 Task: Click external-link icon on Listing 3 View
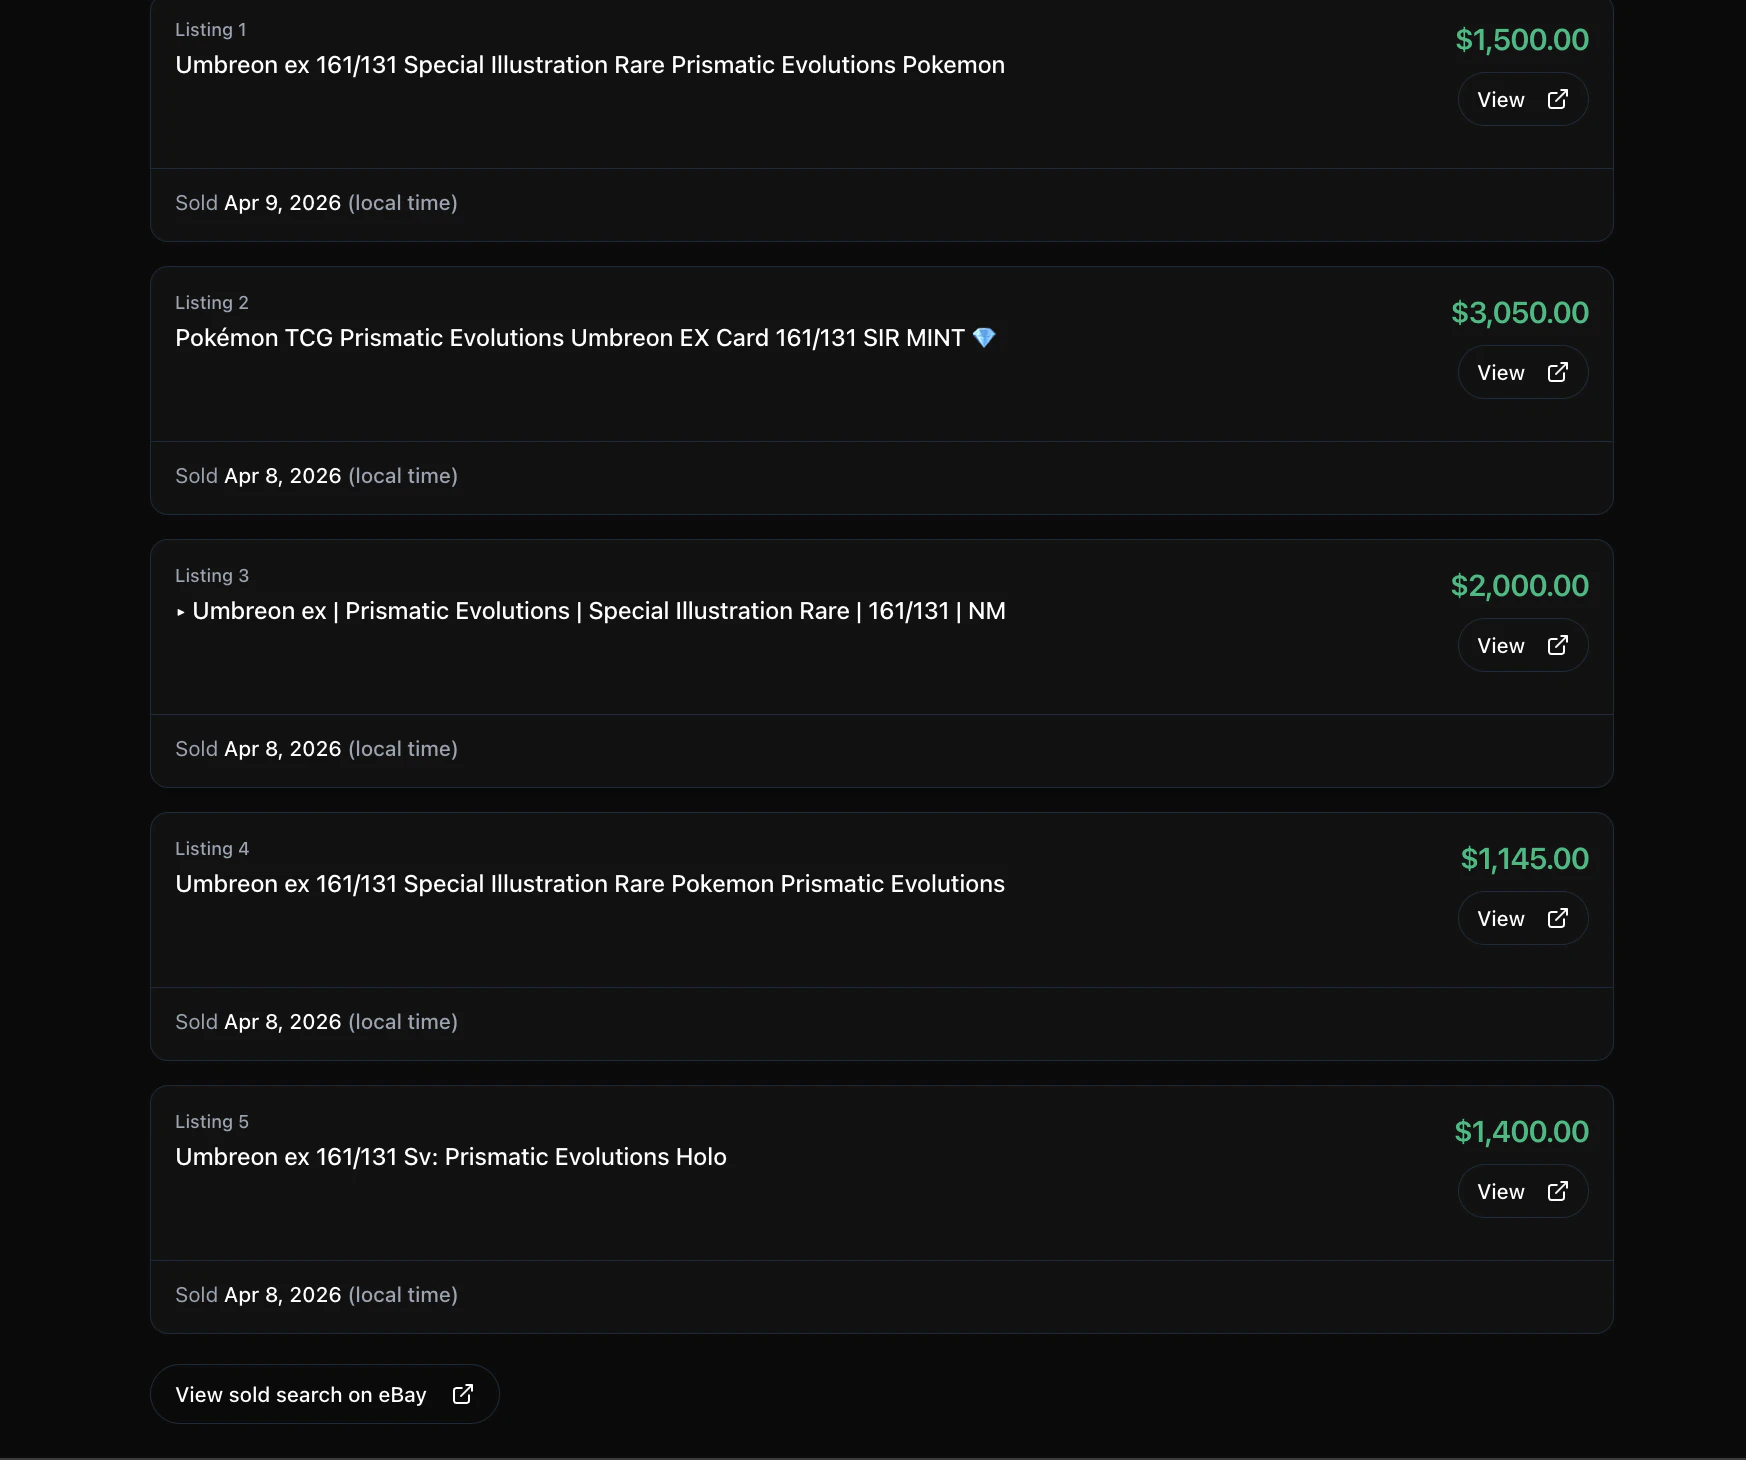point(1557,645)
